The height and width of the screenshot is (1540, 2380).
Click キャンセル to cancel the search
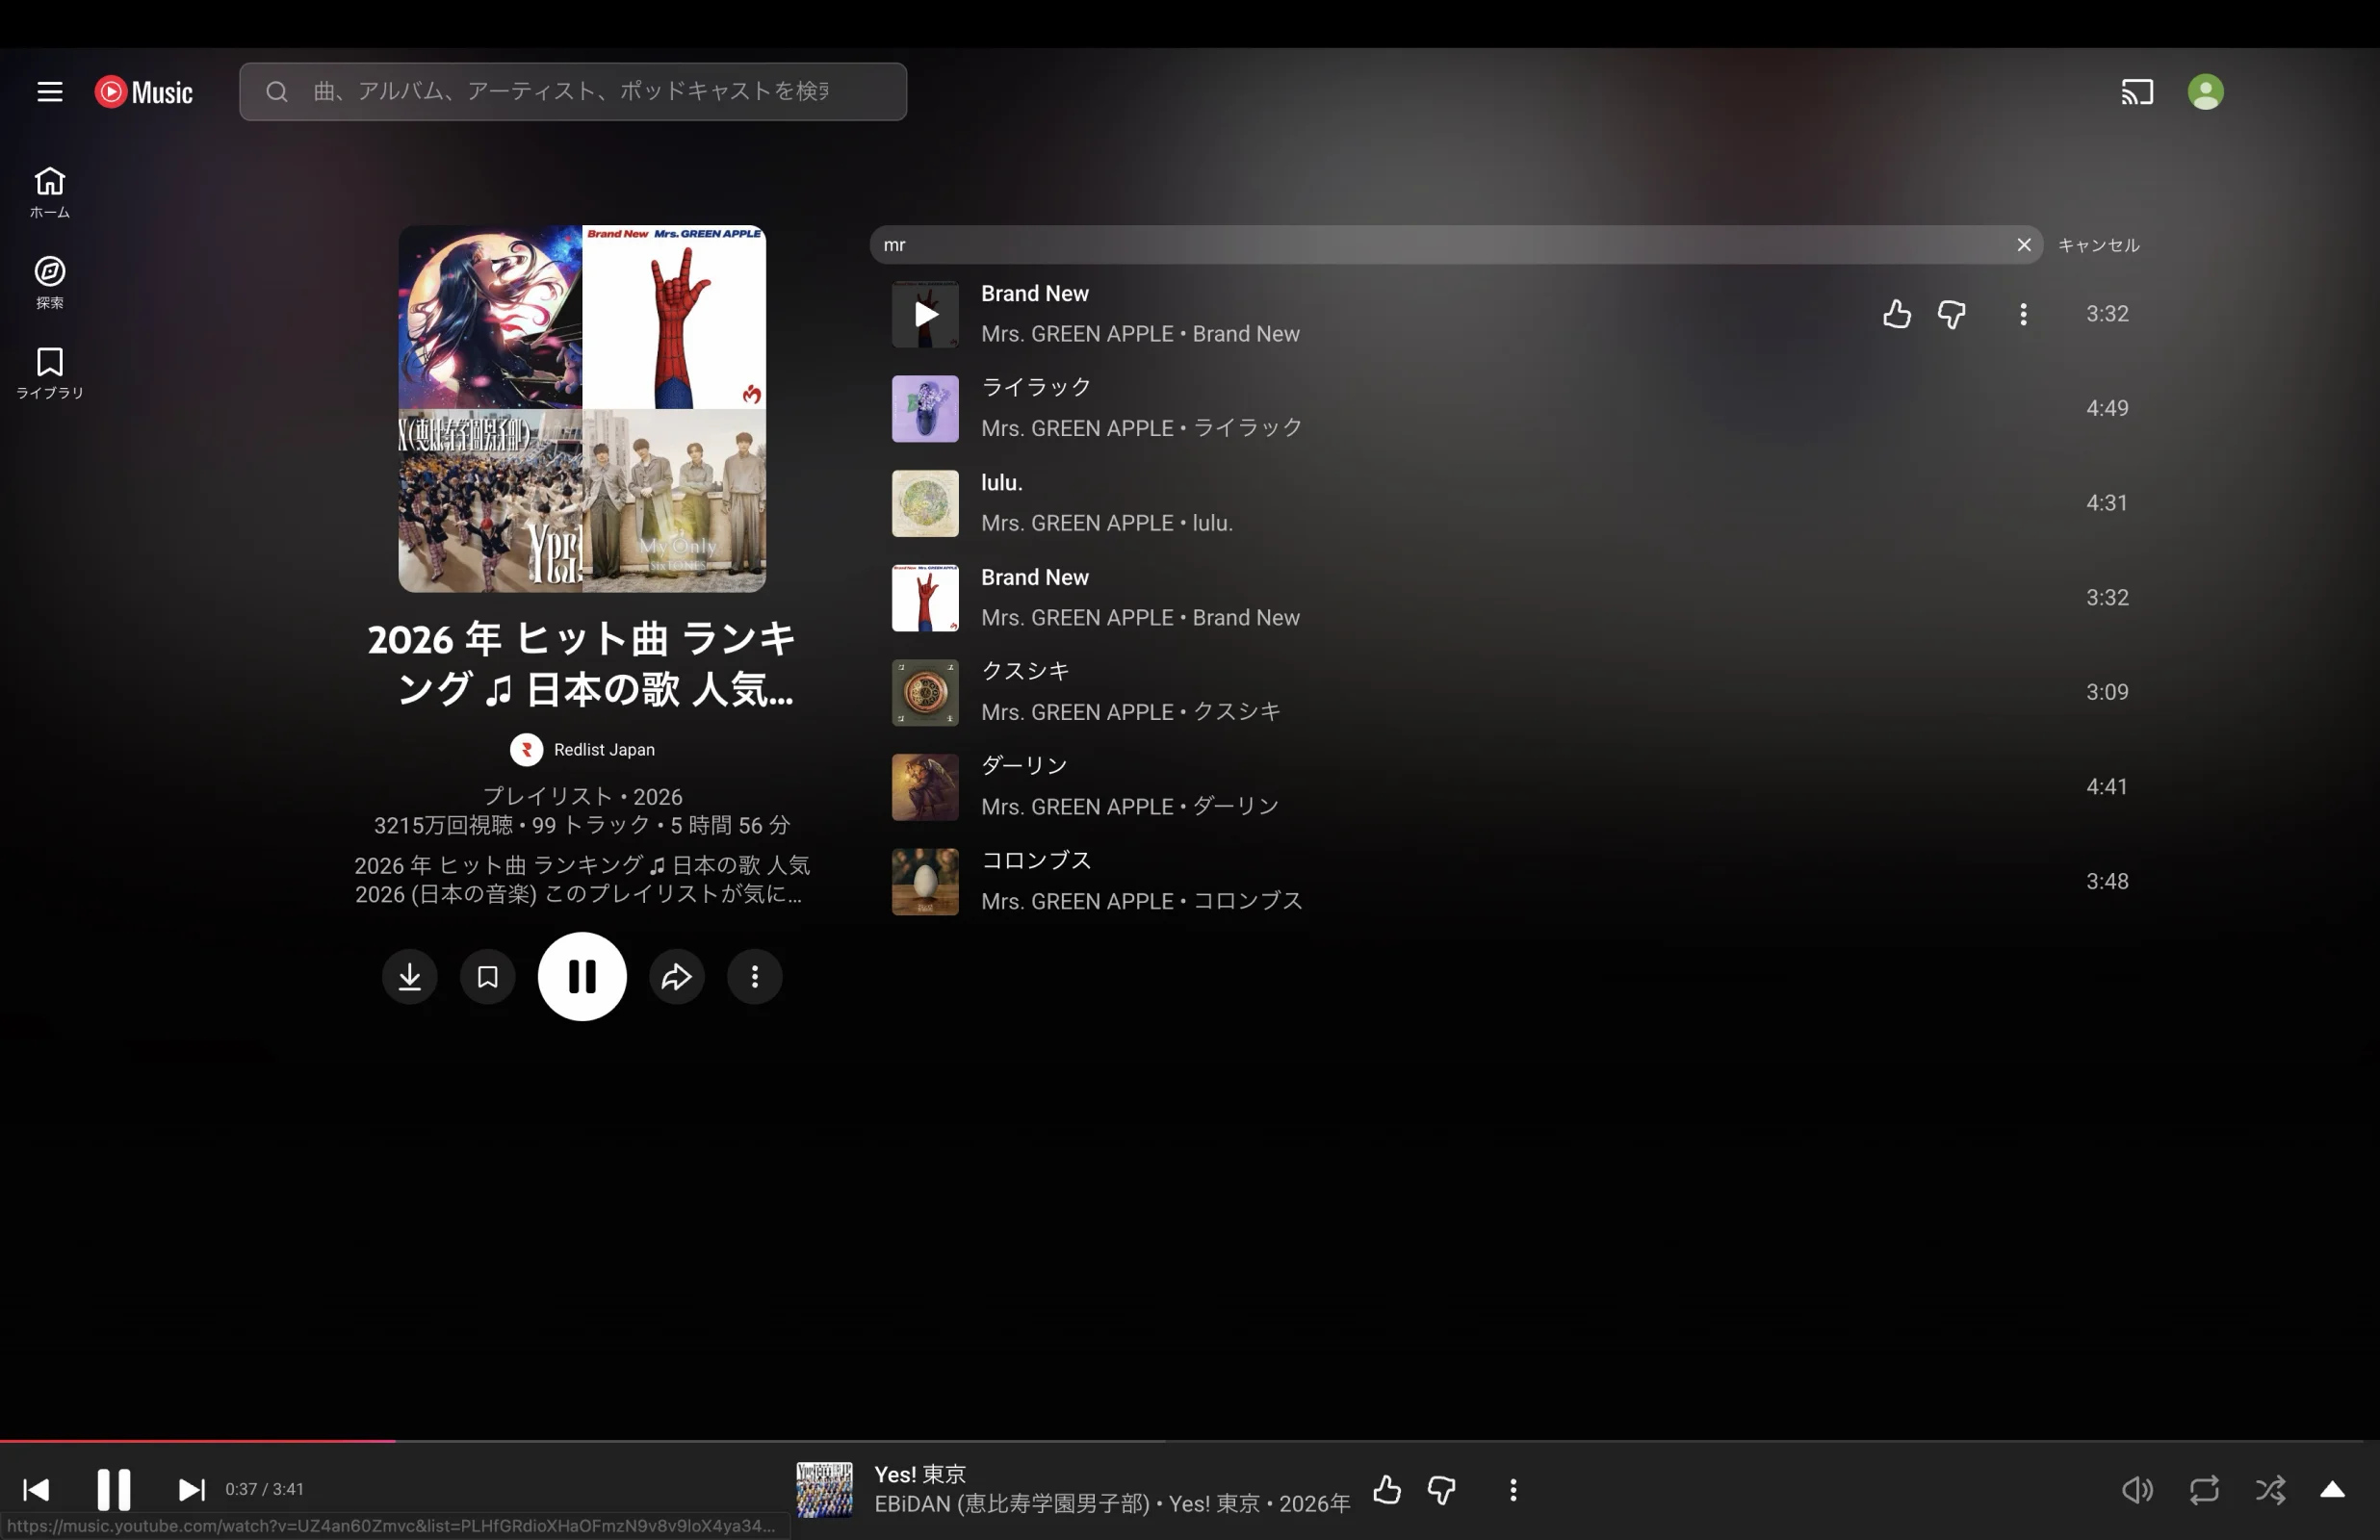[x=2098, y=245]
